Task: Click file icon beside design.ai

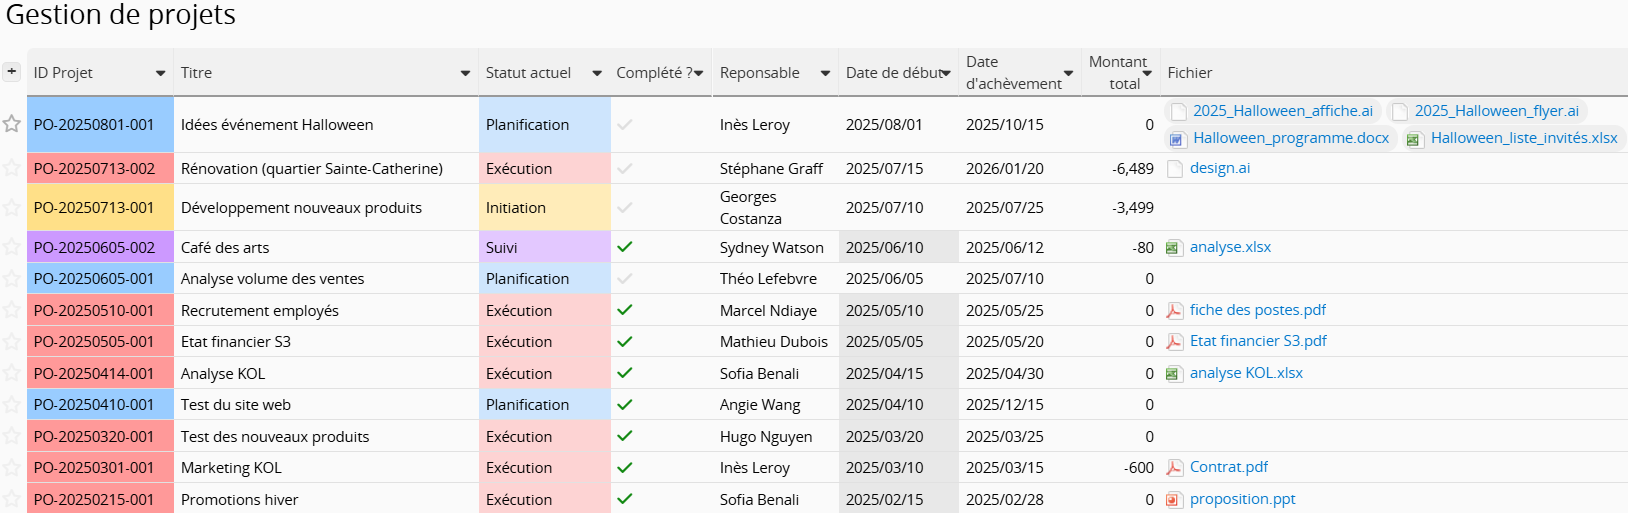Action: coord(1175,168)
